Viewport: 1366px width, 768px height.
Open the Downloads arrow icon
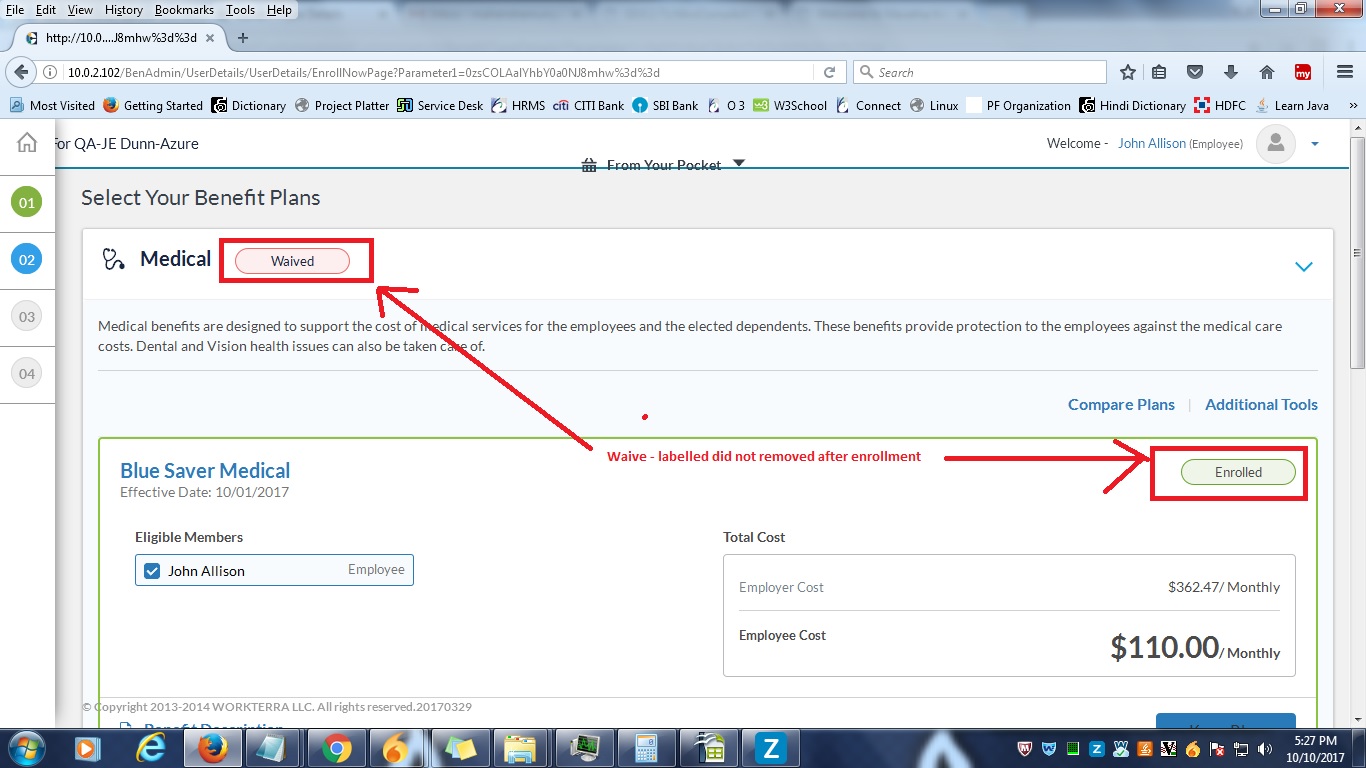click(1230, 72)
